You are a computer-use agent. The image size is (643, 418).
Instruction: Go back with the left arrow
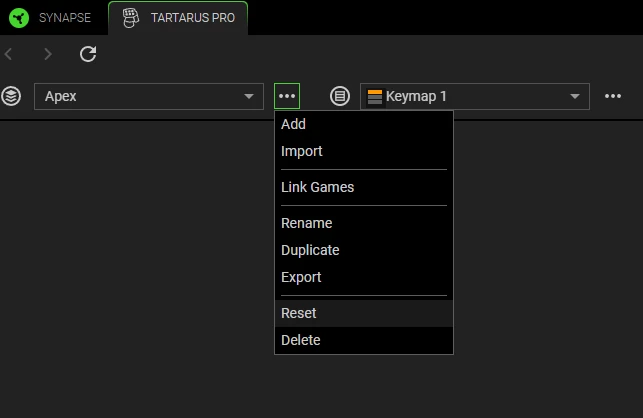pyautogui.click(x=9, y=54)
